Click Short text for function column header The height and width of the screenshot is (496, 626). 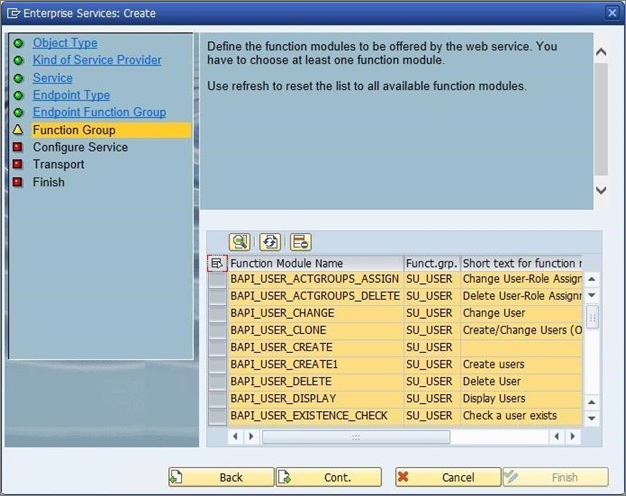pyautogui.click(x=521, y=263)
